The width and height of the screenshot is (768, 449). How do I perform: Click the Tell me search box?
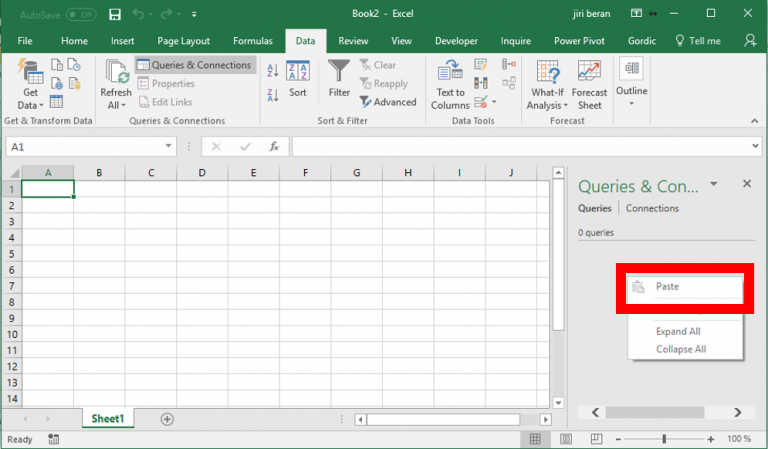698,41
